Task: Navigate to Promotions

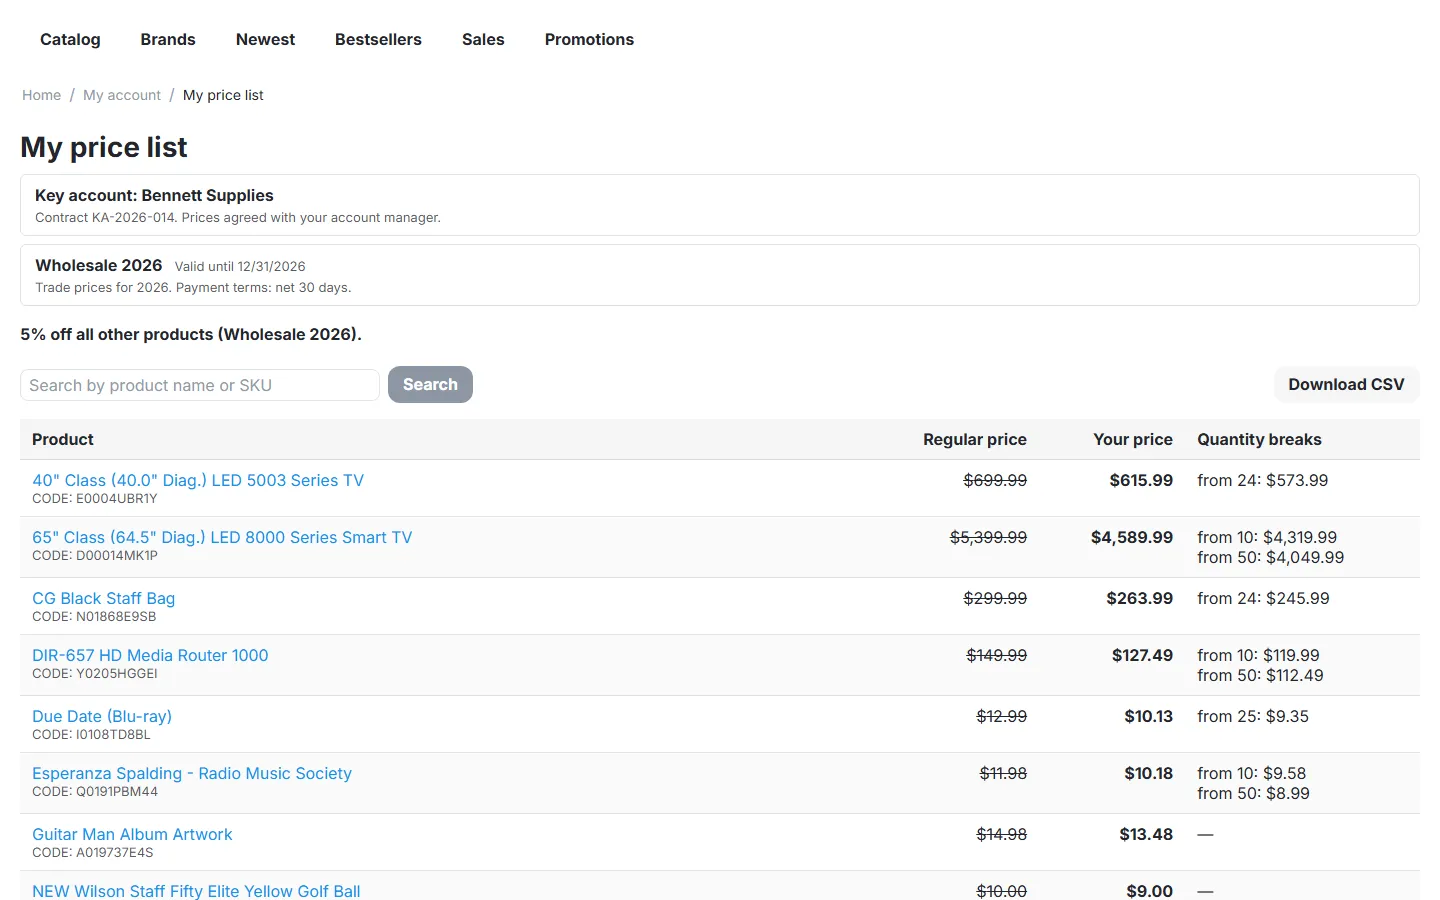Action: 589,39
